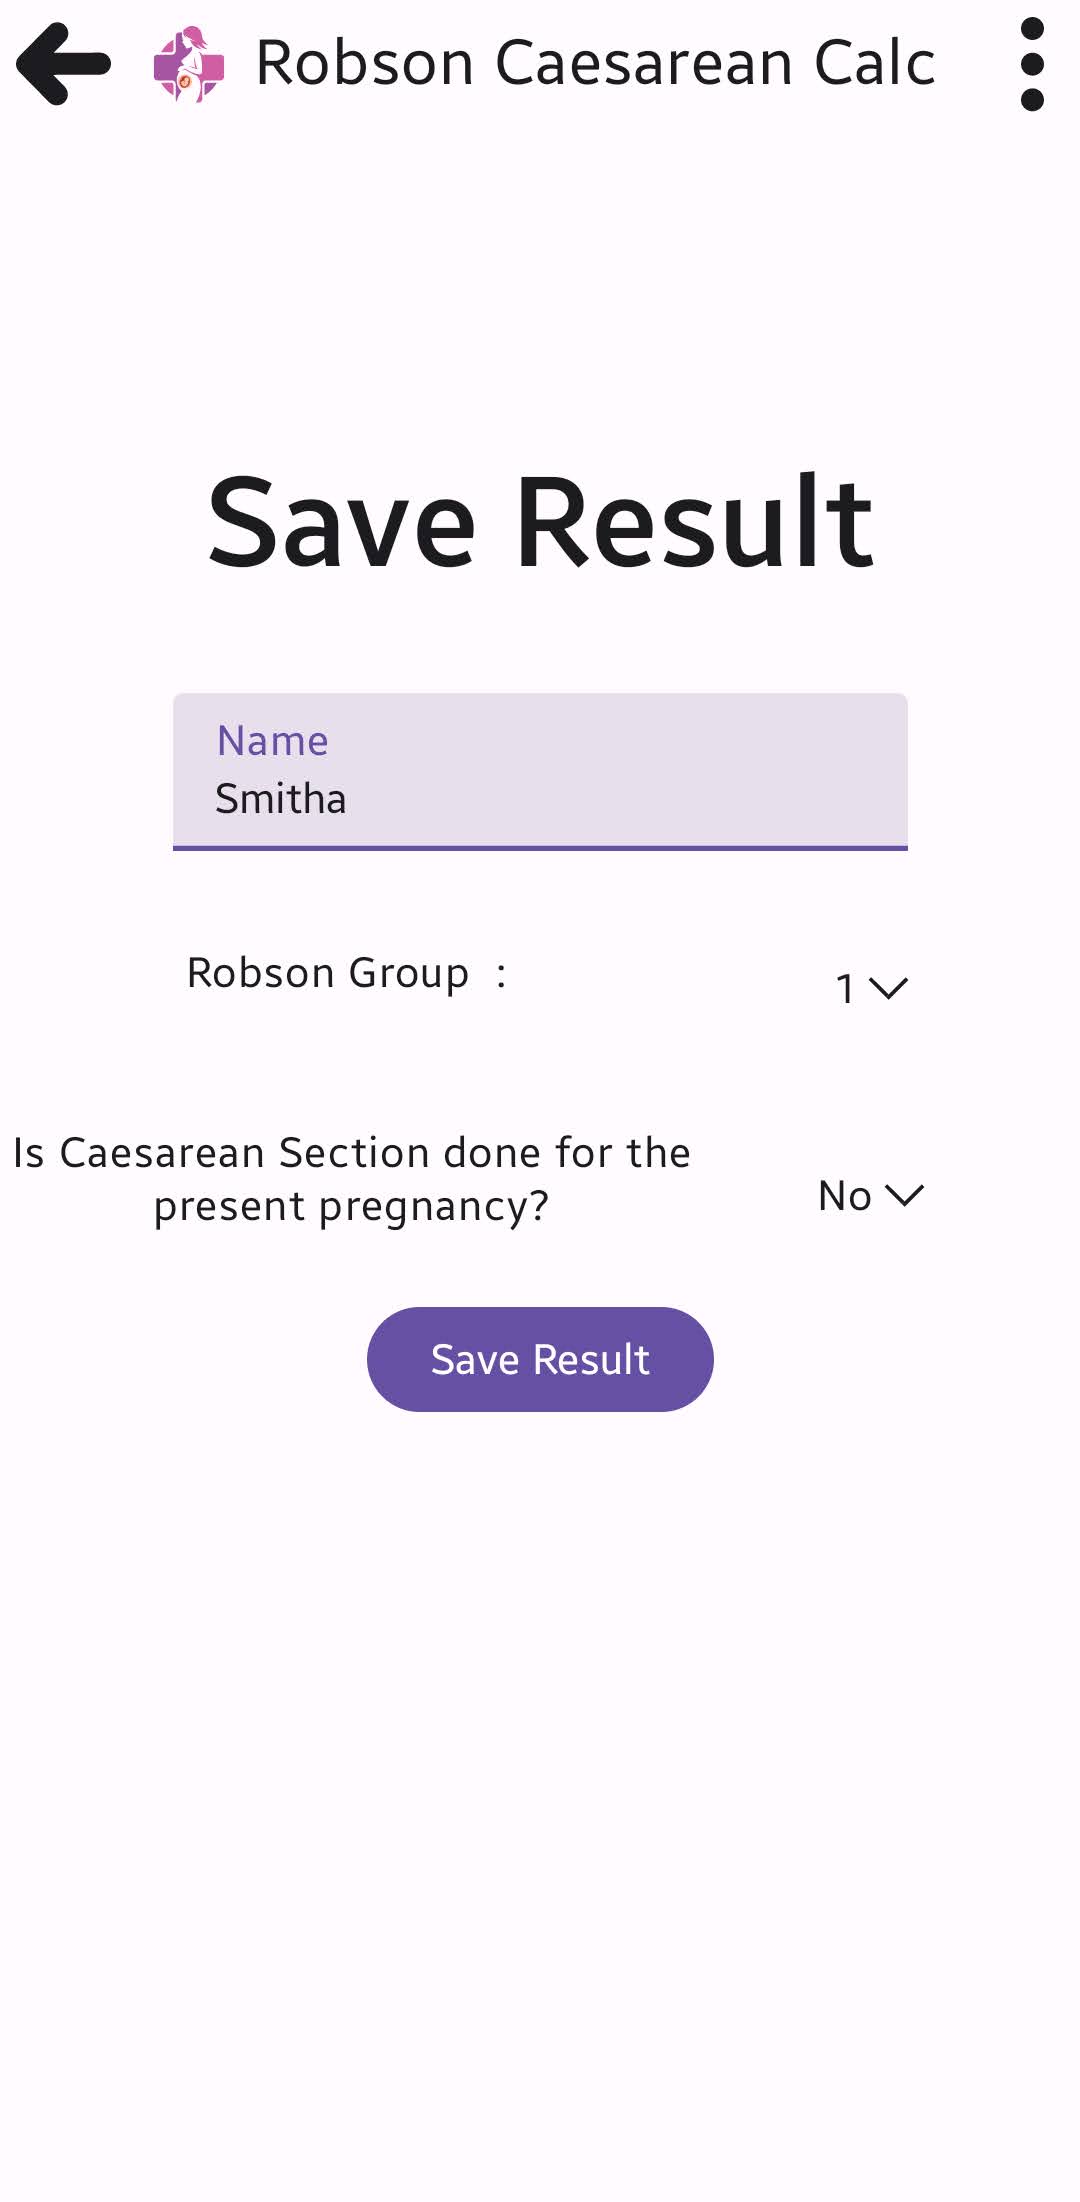Tap the back arrow icon
1080x2202 pixels.
[x=63, y=64]
